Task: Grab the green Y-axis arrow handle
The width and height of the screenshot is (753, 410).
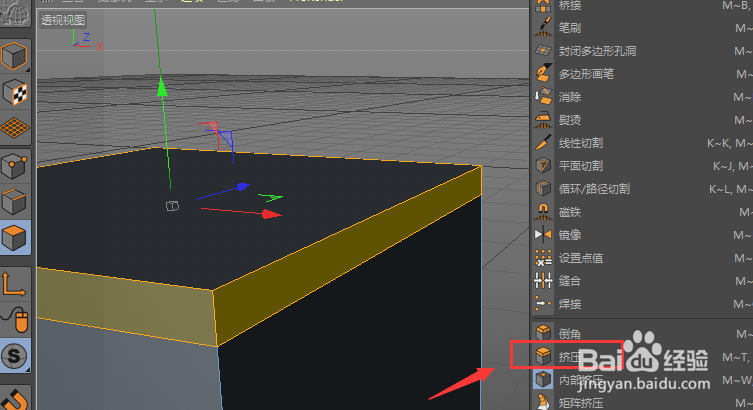Action: coord(162,88)
